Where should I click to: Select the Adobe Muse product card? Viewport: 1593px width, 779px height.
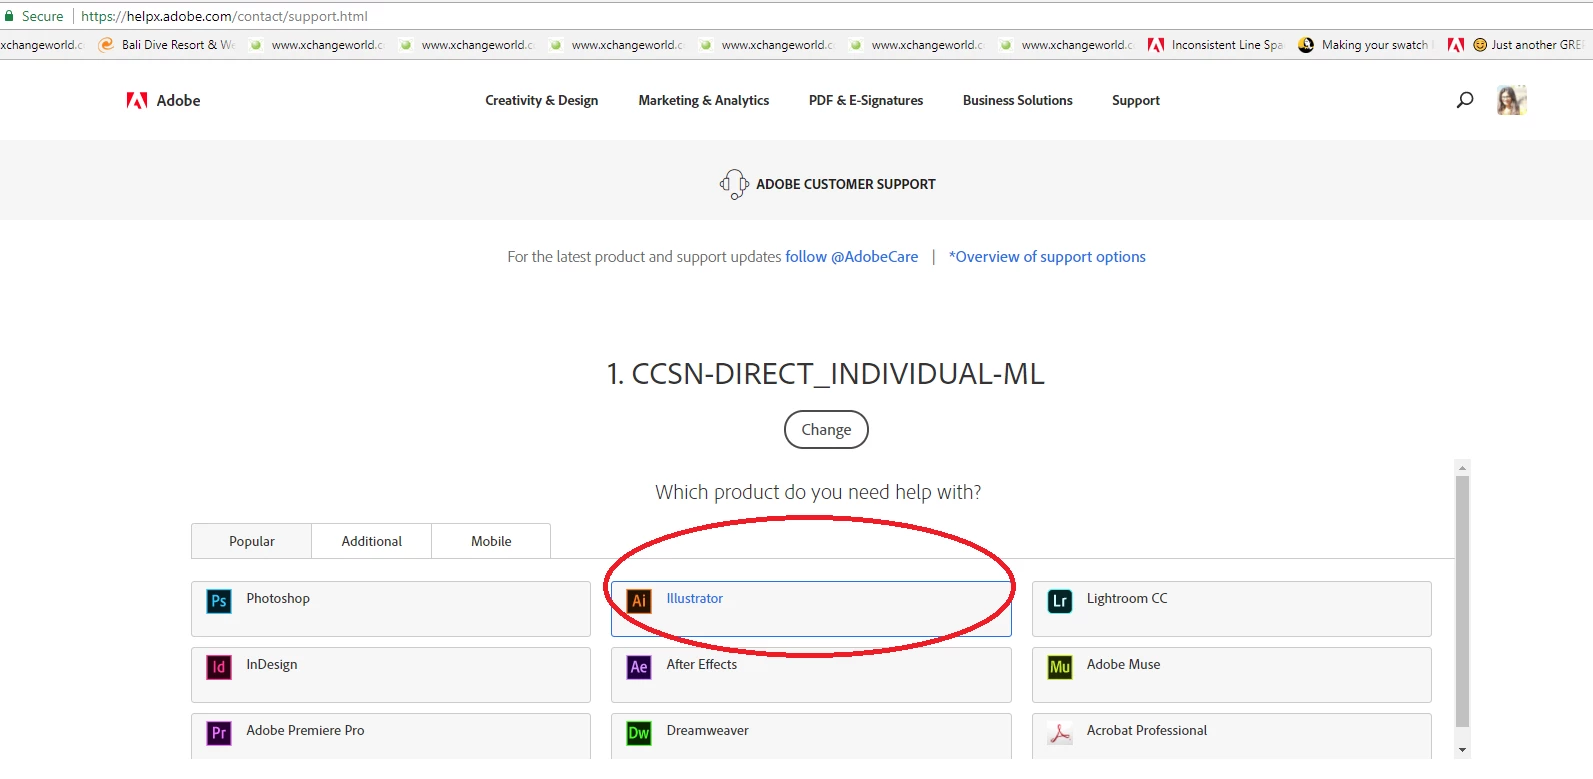(x=1232, y=675)
